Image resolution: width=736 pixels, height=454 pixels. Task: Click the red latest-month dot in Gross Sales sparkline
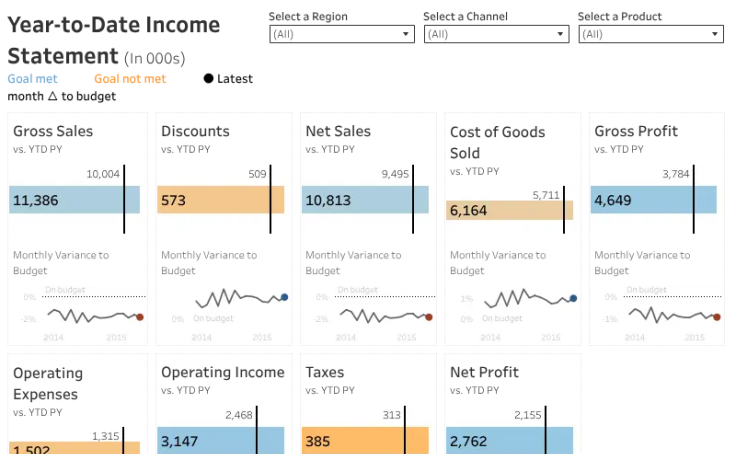click(140, 317)
